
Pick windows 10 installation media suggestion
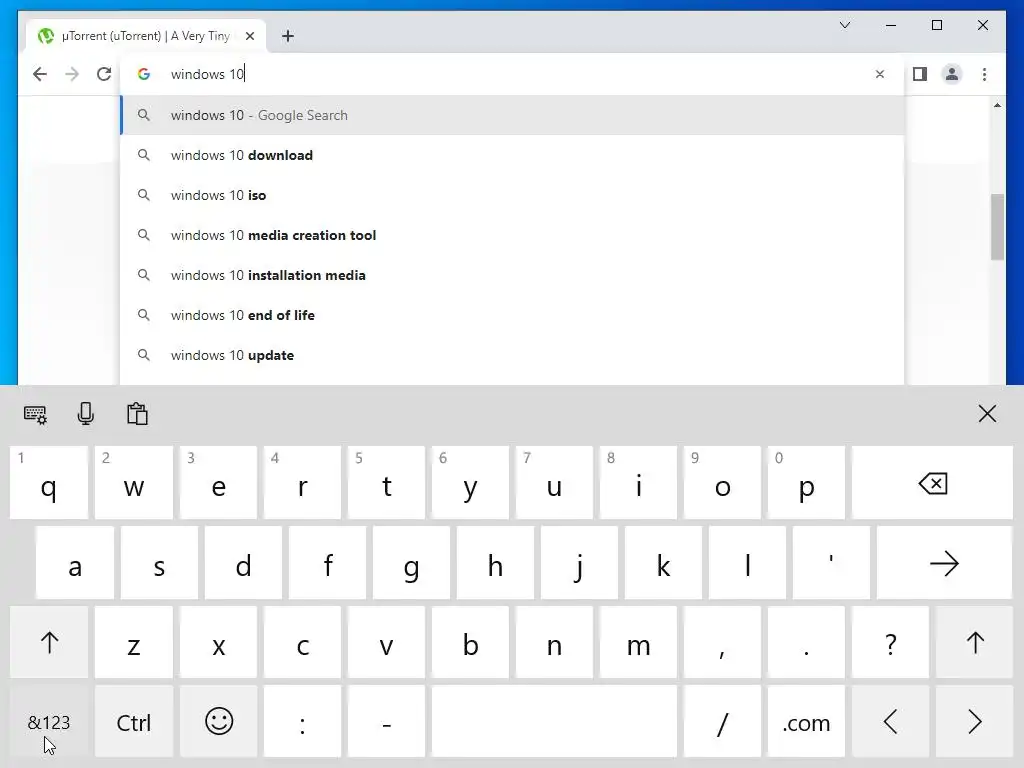click(x=513, y=275)
